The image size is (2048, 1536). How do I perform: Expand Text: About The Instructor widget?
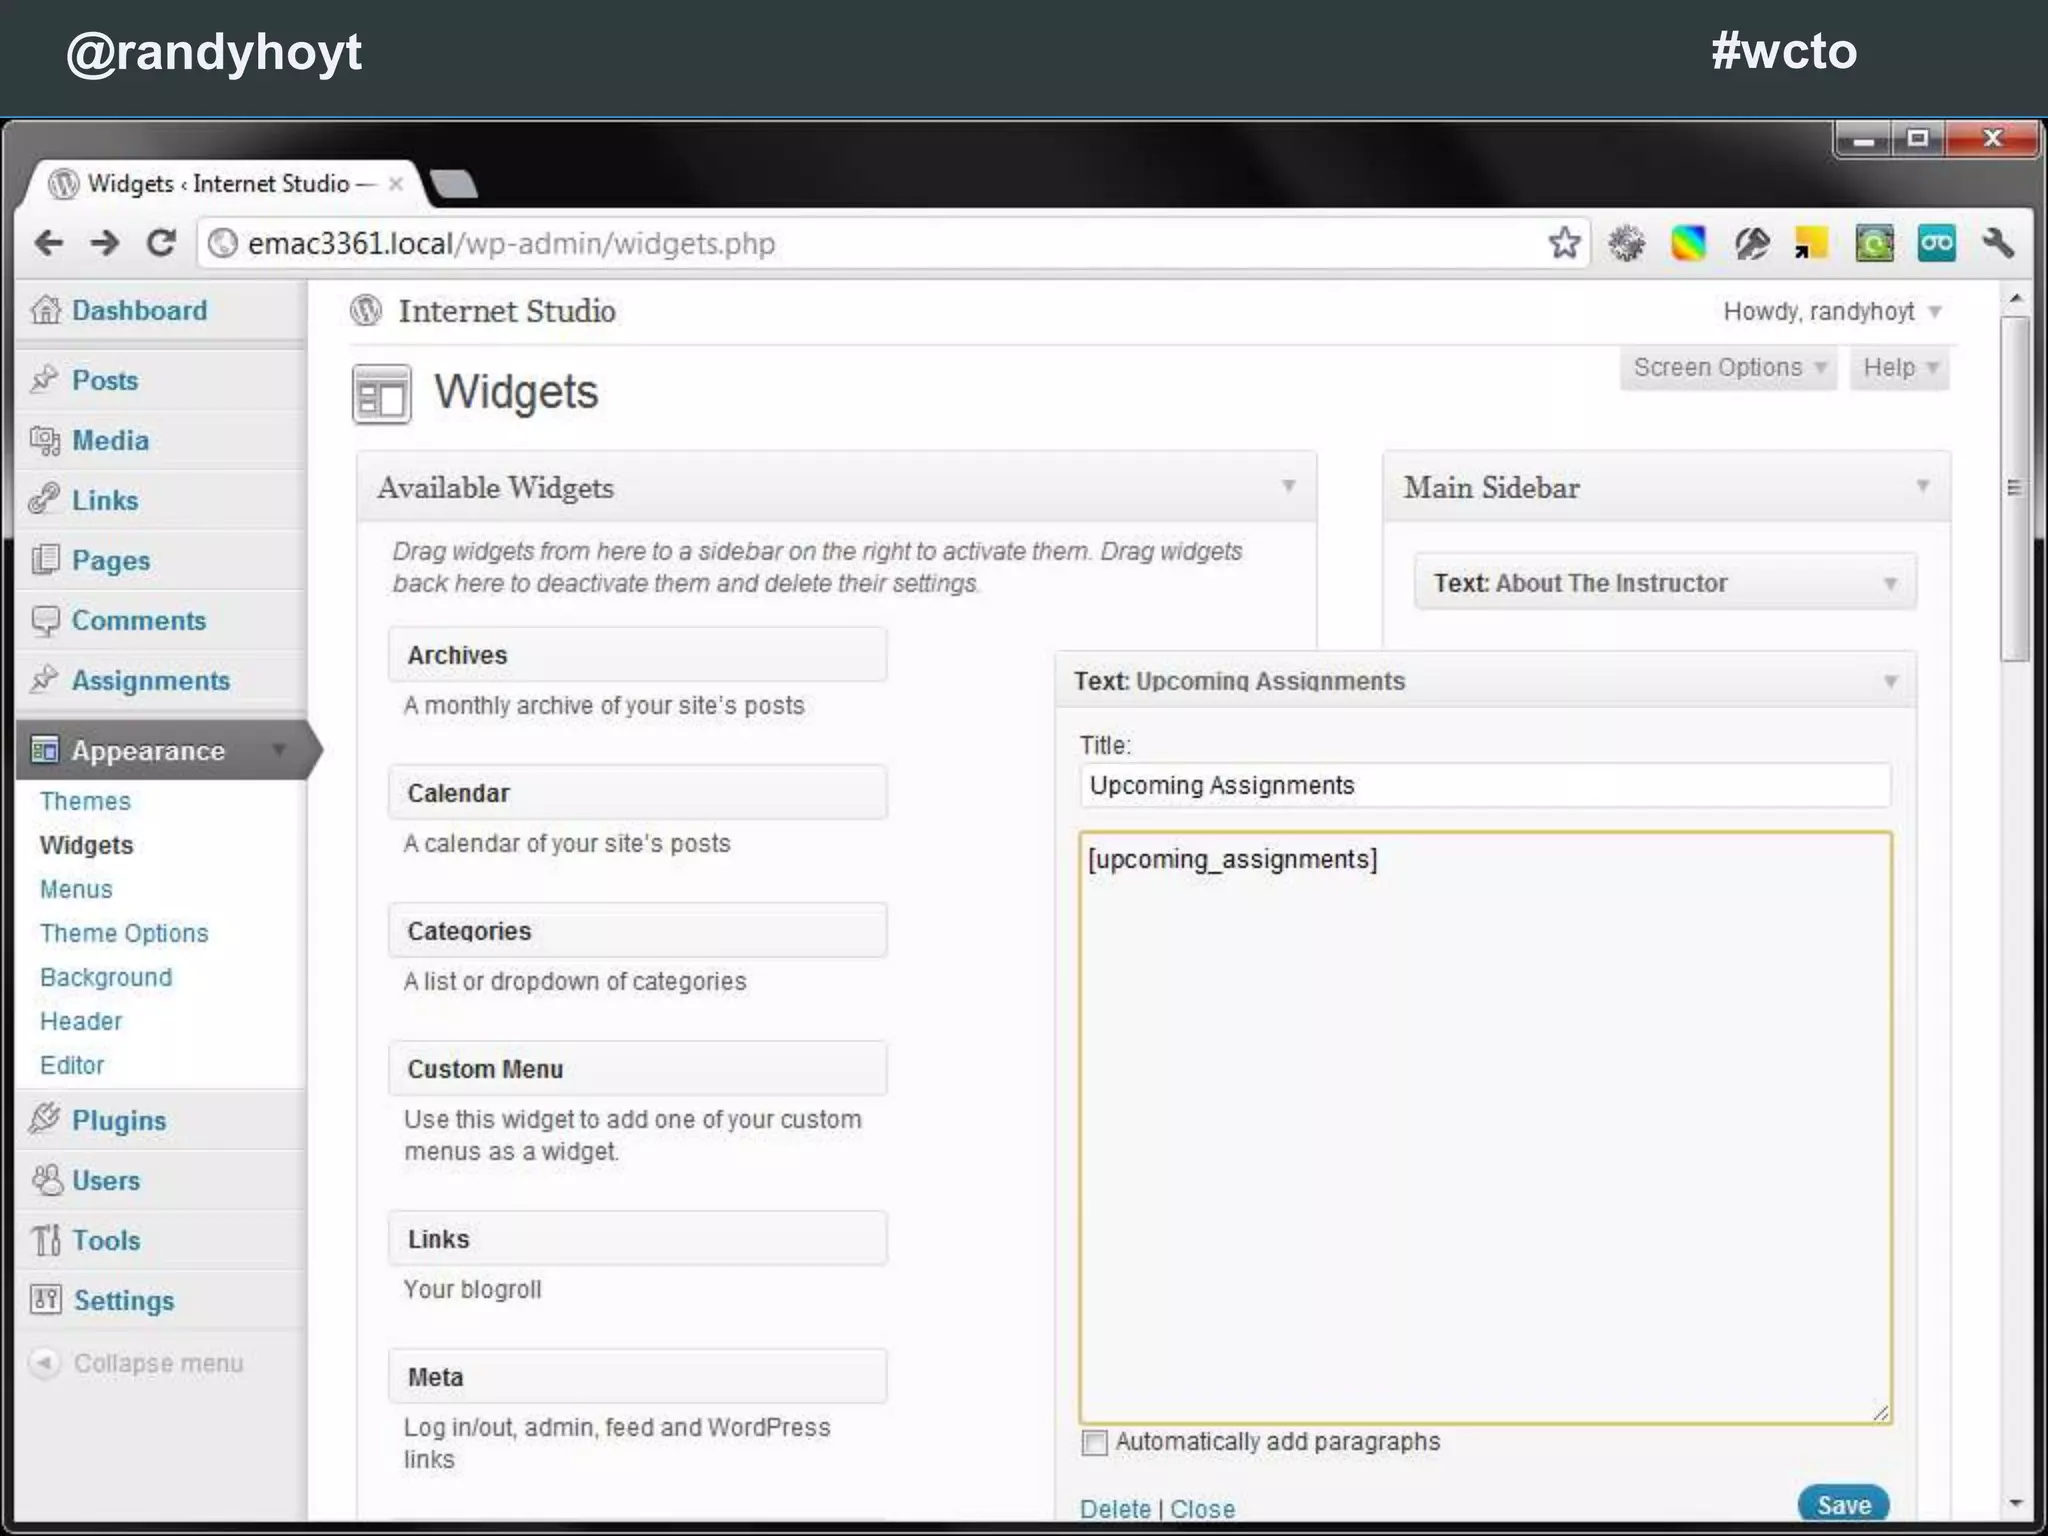point(1889,583)
